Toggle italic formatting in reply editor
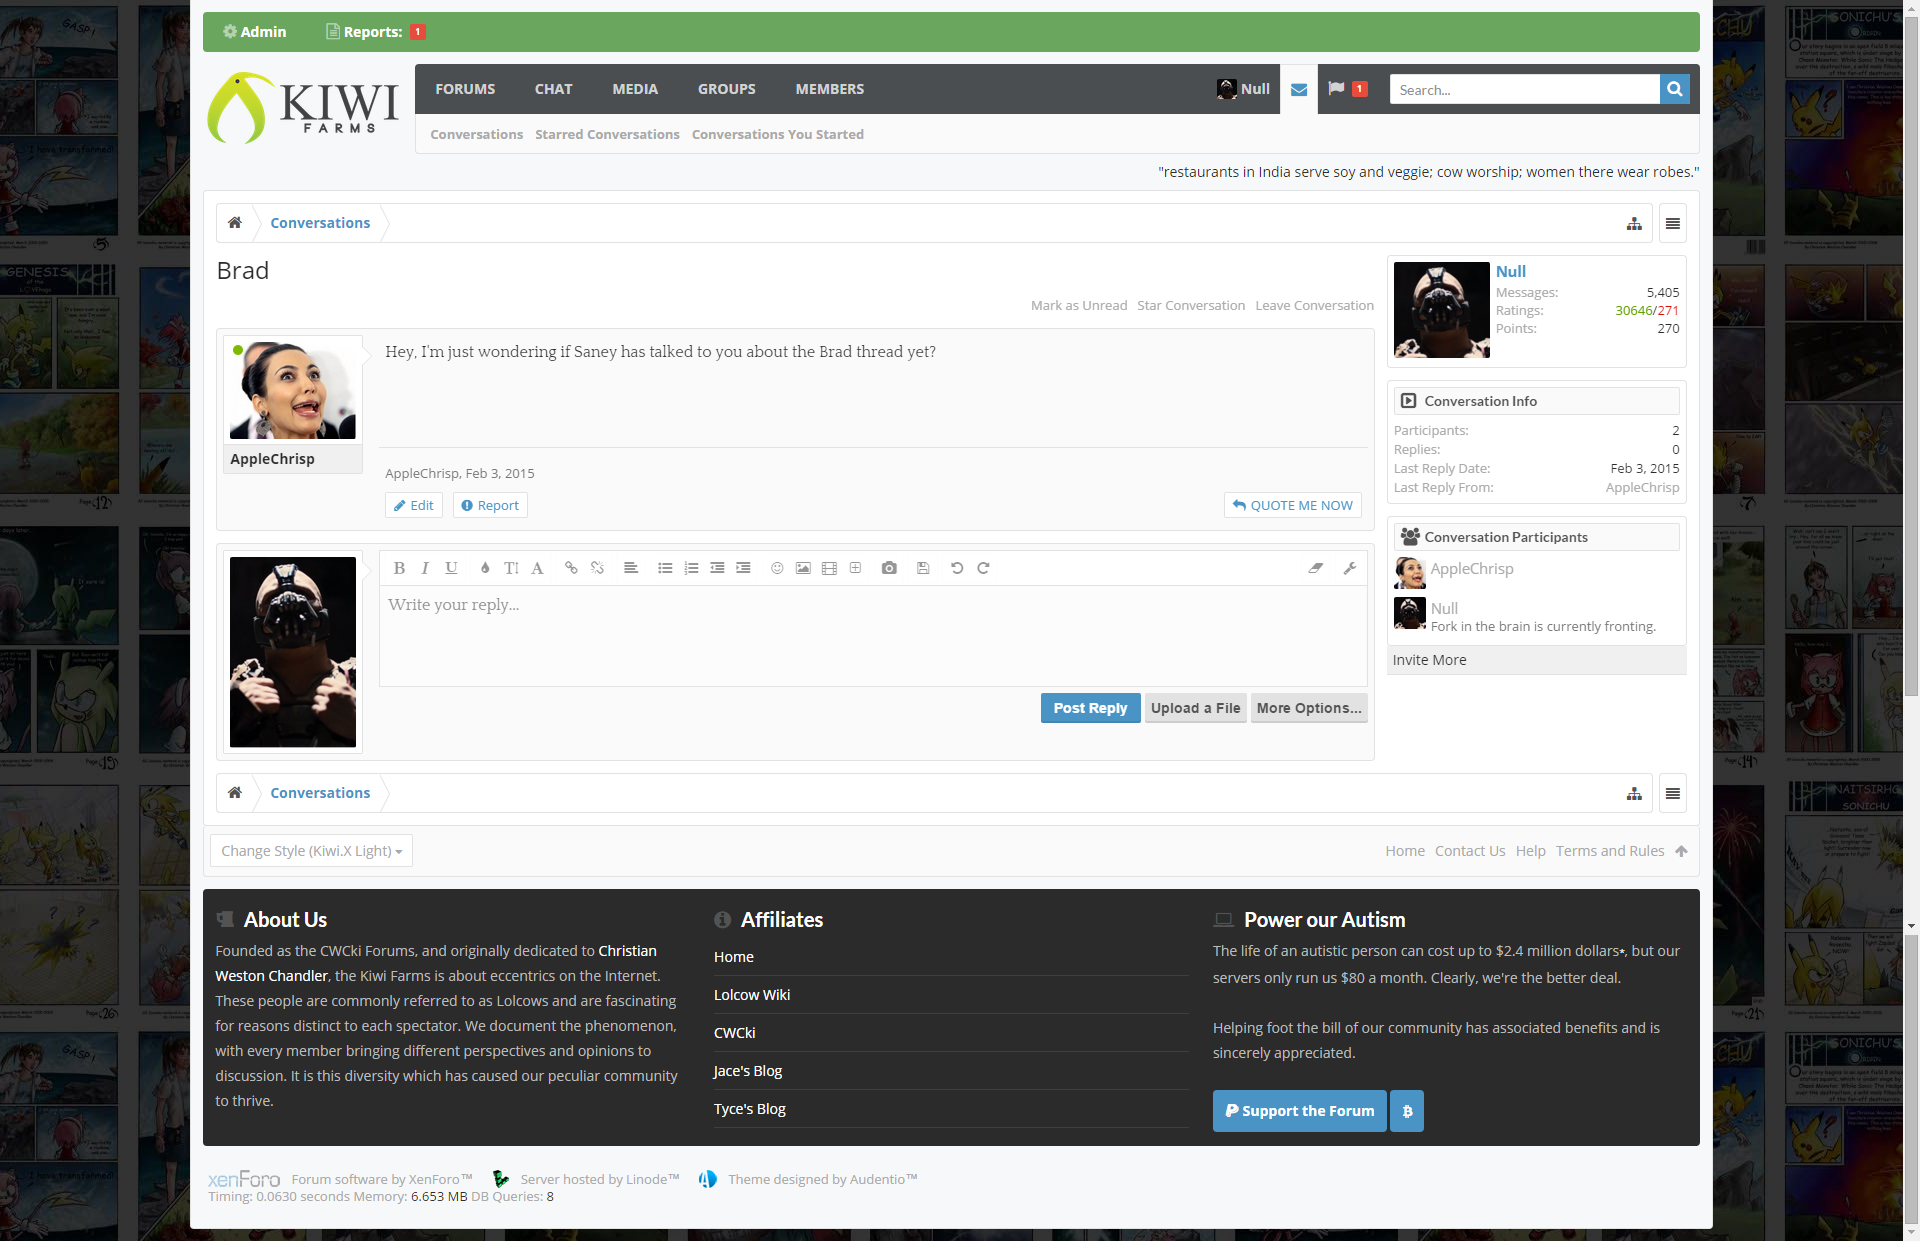Screen dimensions: 1920x1241 click(425, 568)
